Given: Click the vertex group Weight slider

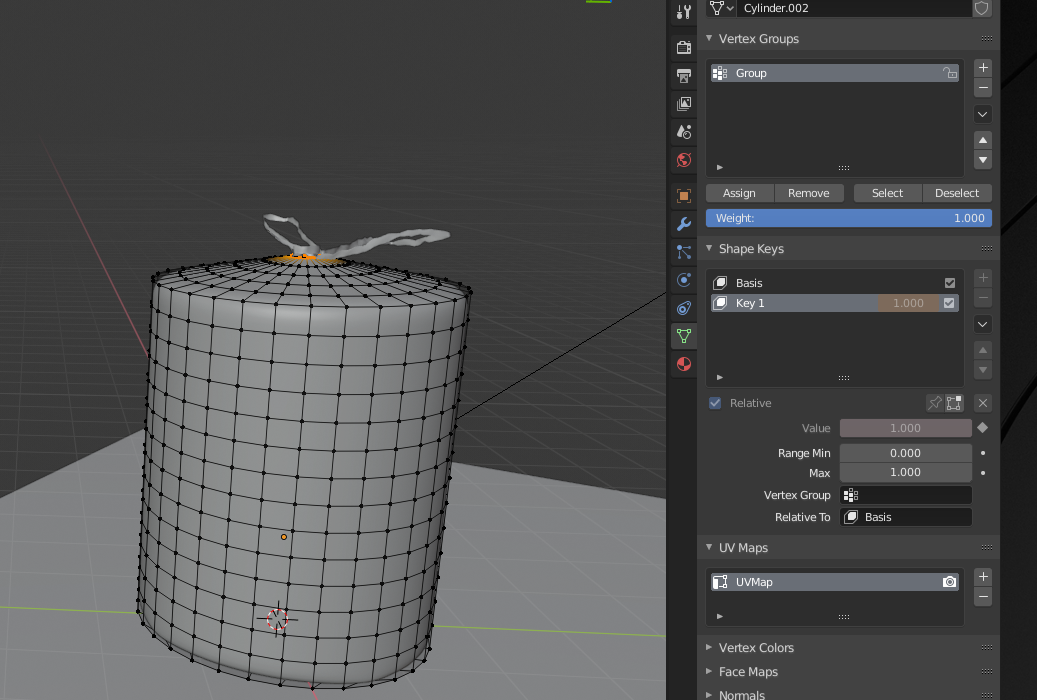Looking at the screenshot, I should coord(848,218).
